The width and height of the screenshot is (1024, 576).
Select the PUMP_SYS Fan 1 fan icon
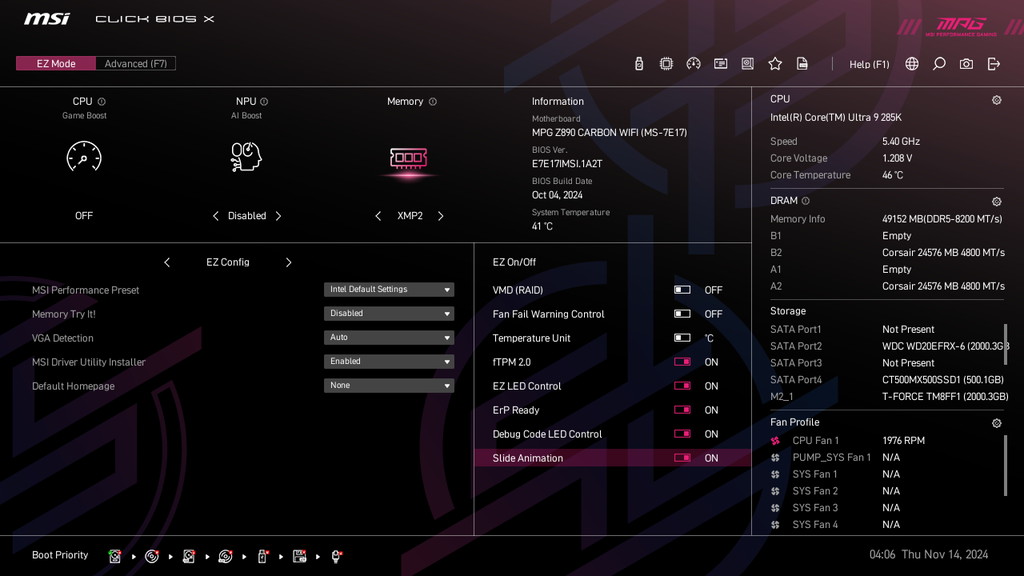[x=775, y=458]
